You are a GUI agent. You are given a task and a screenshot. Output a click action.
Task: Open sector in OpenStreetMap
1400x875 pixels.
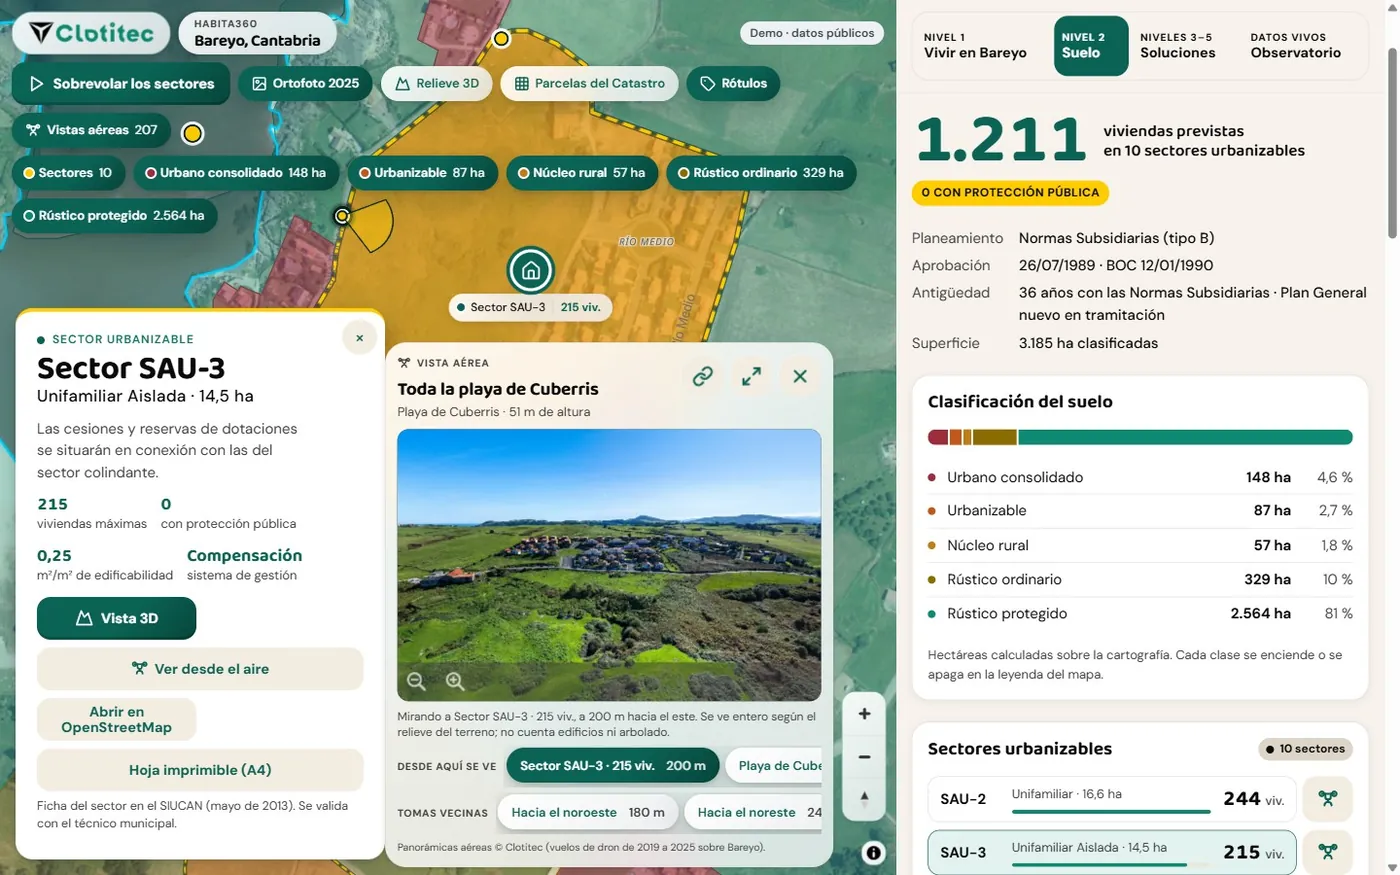116,719
